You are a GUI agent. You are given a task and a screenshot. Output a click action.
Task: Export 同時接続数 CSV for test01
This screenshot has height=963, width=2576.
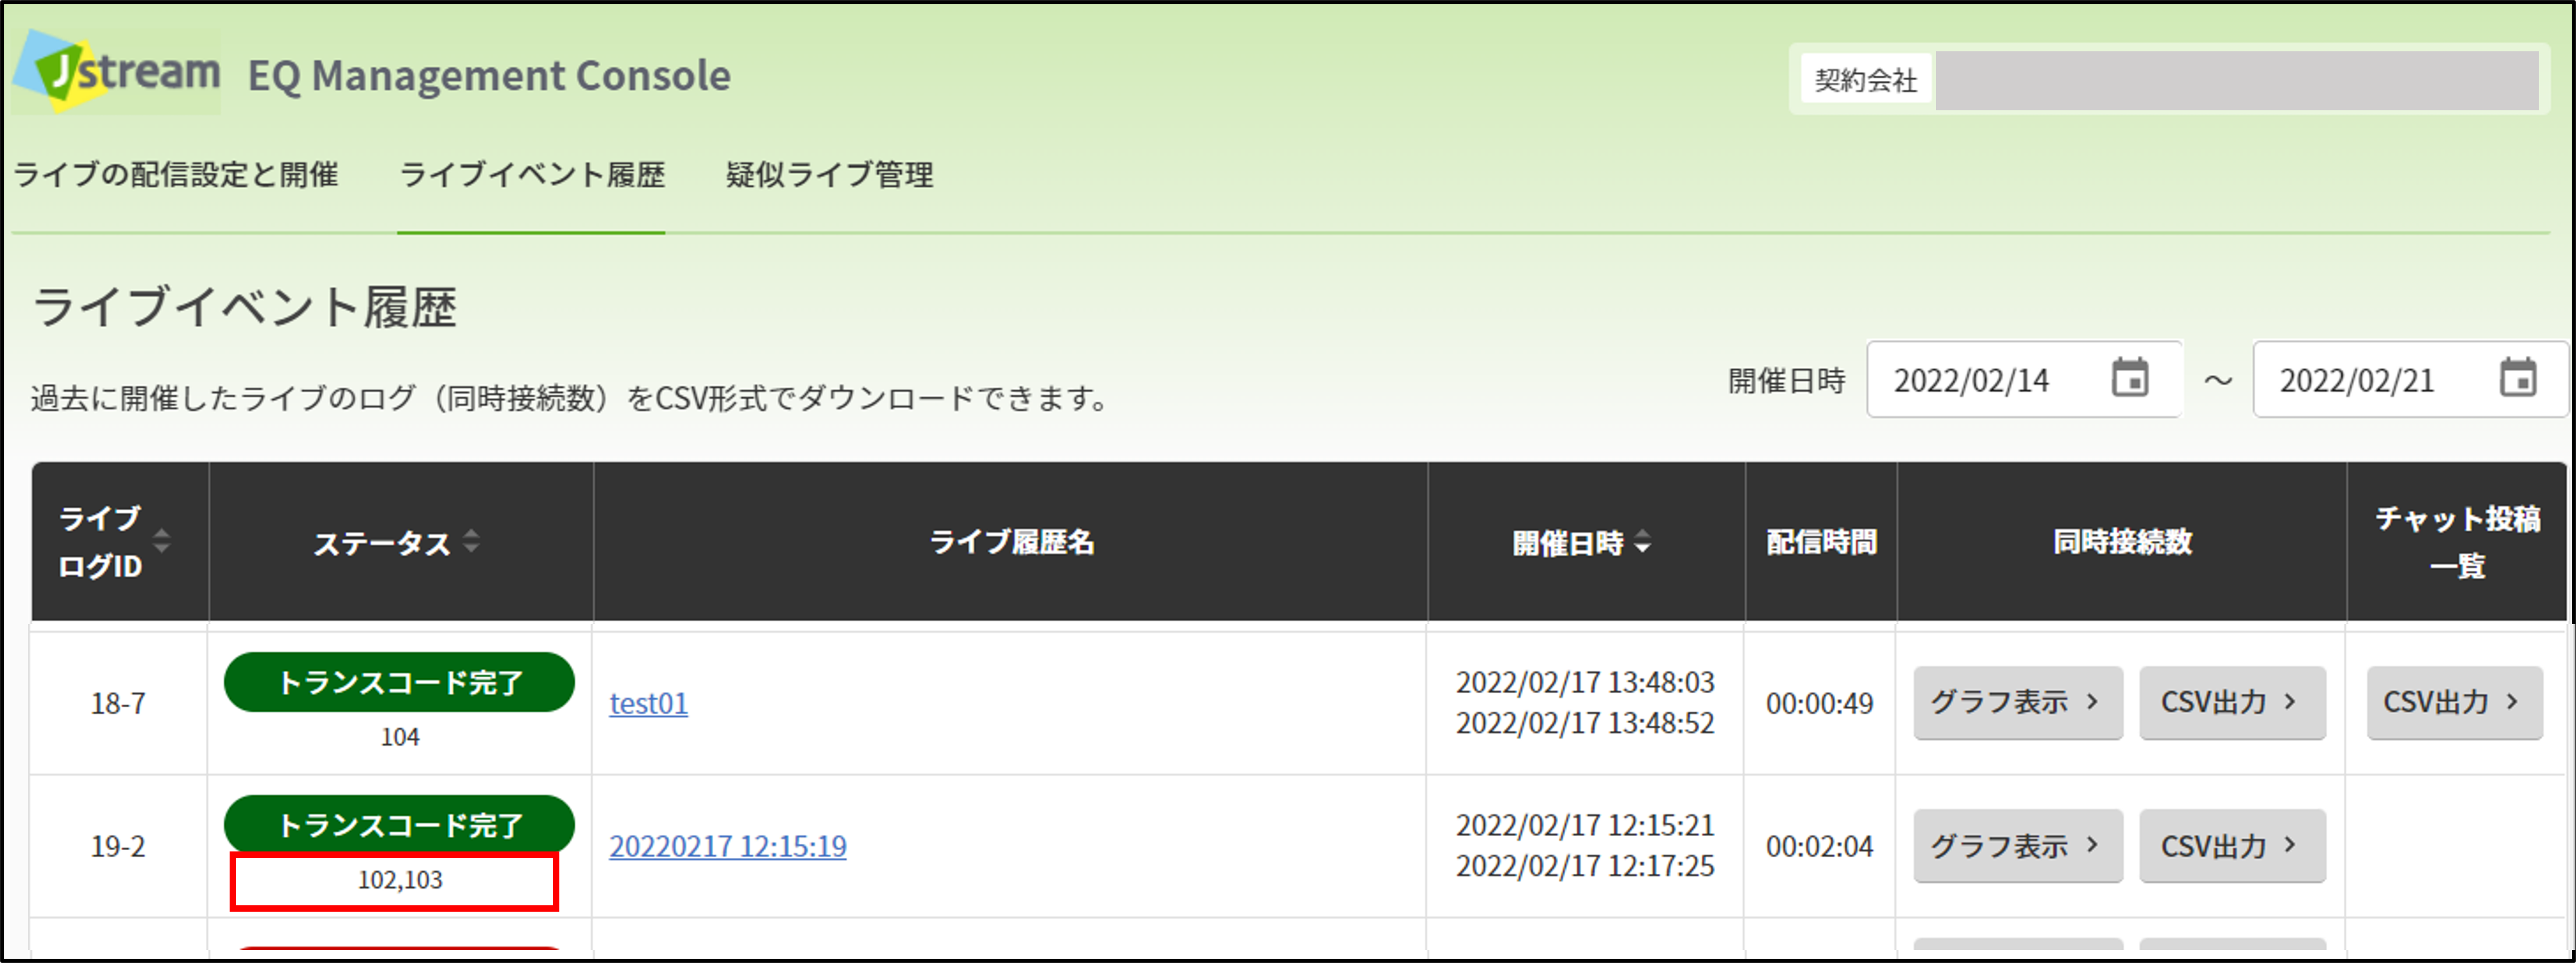(2232, 702)
